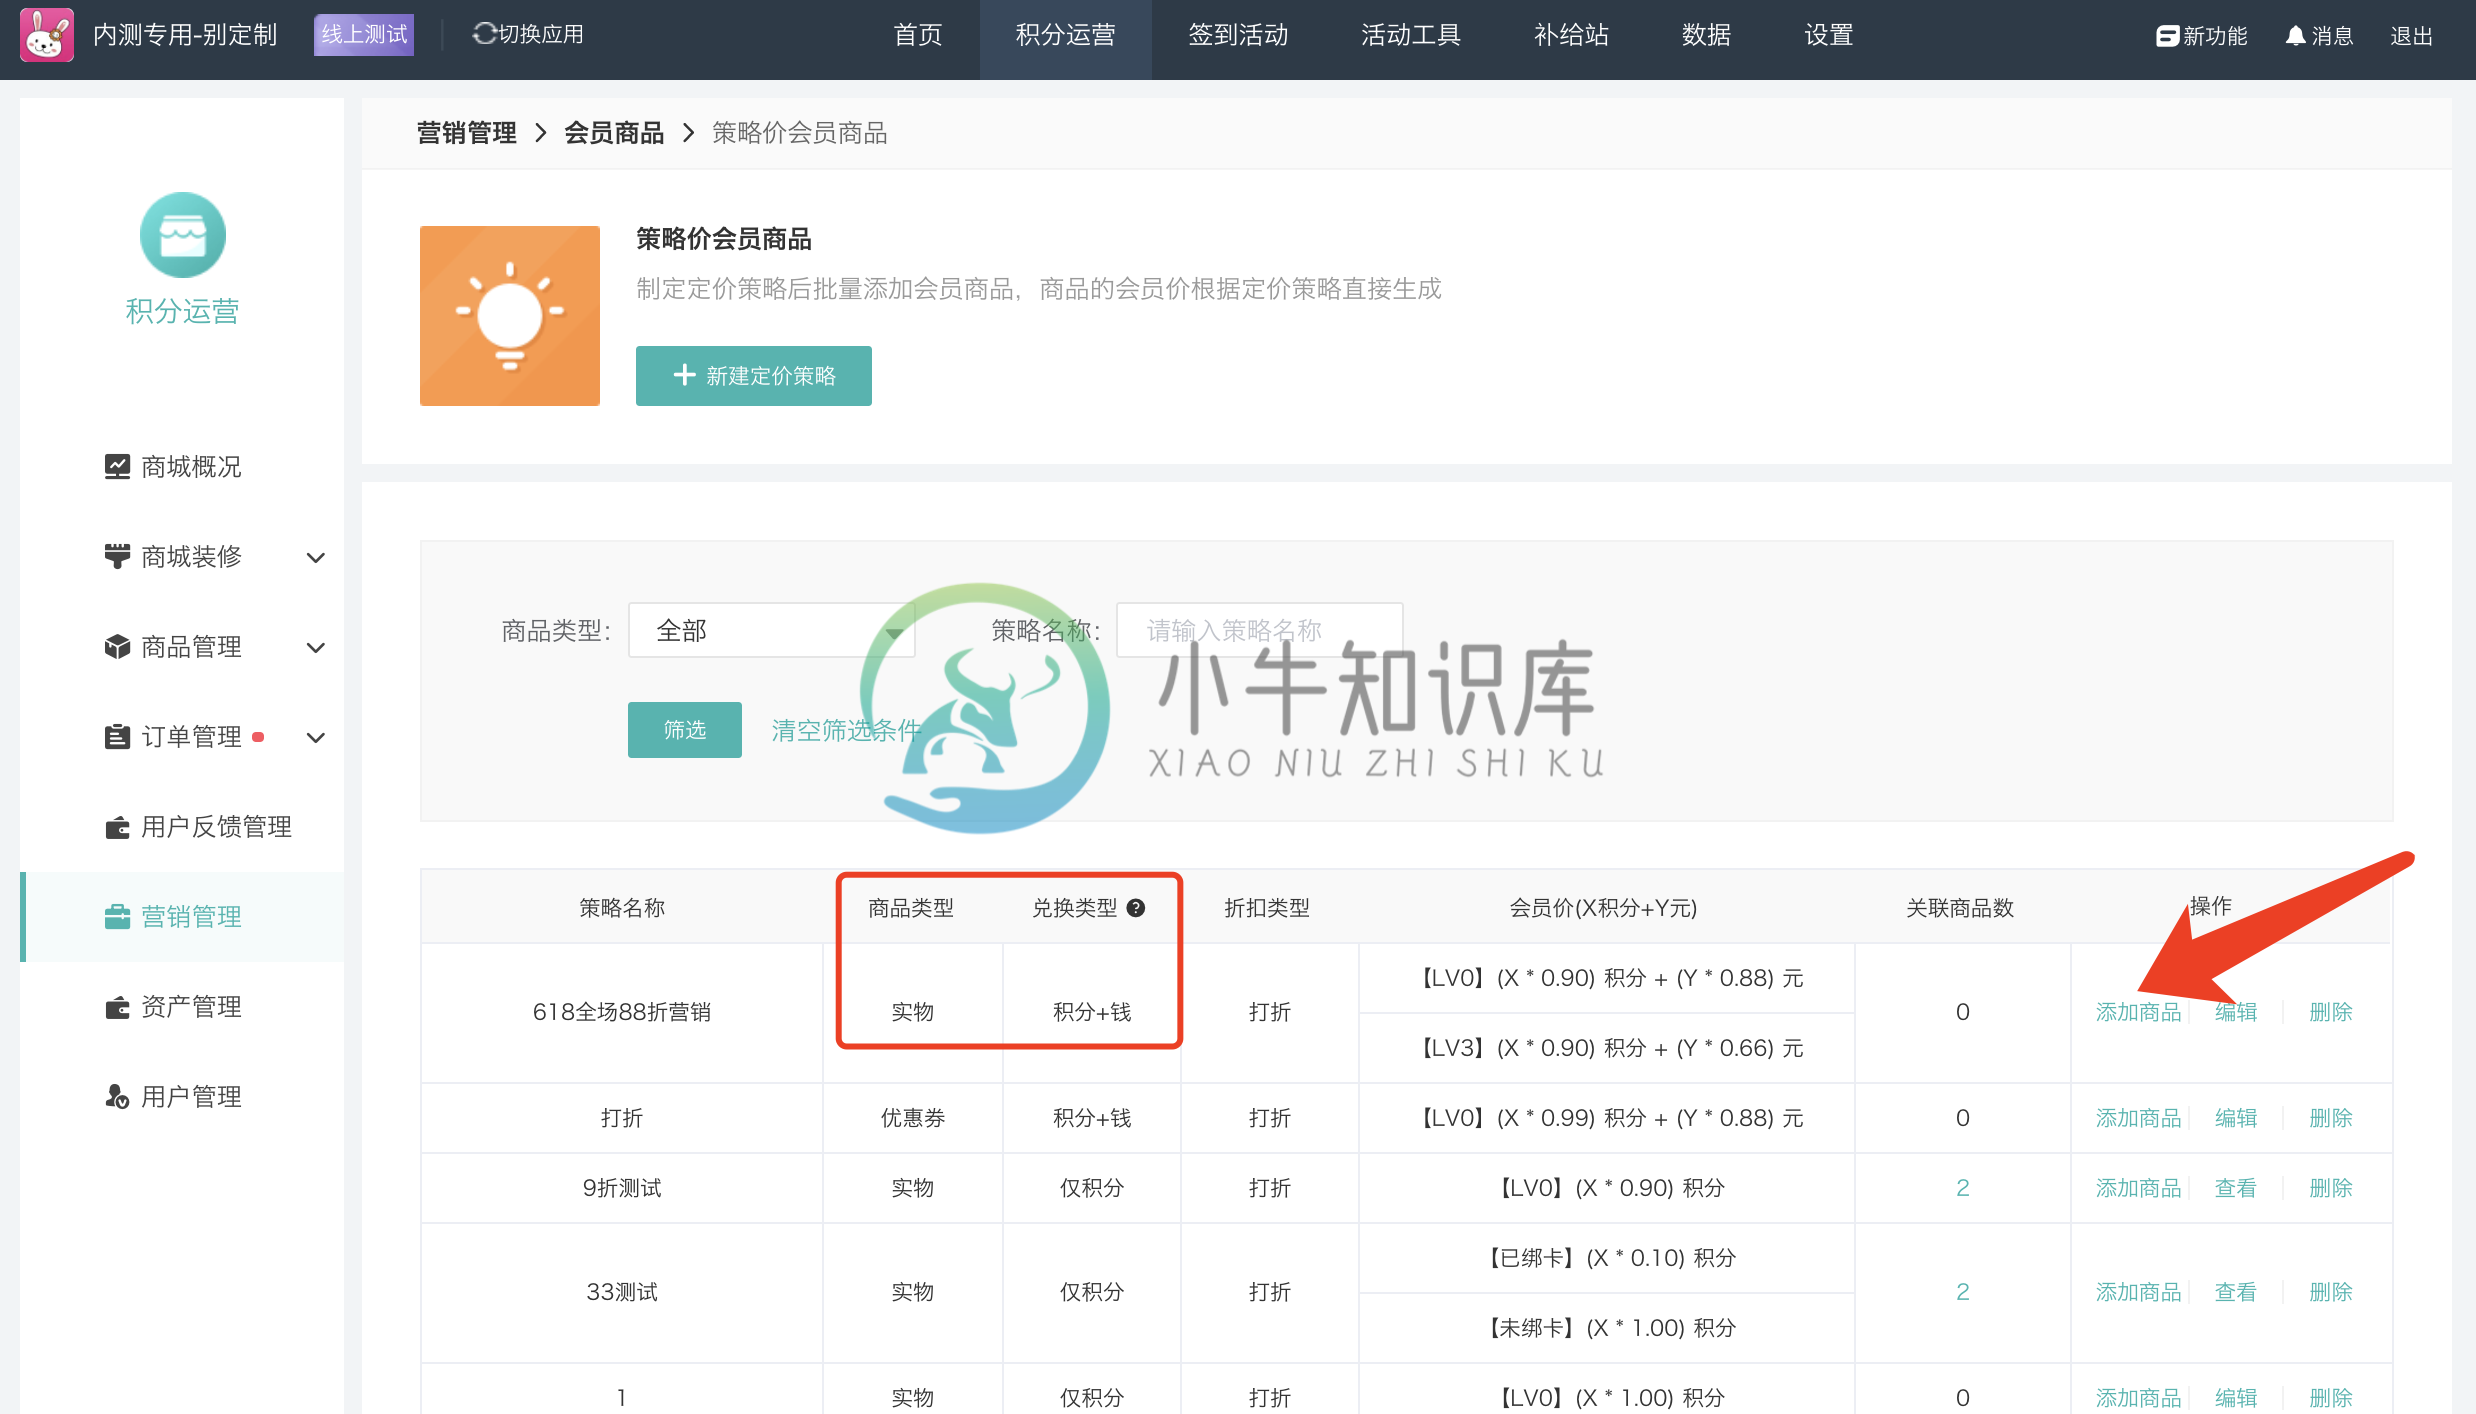Open the 补给站 tab

1572,35
